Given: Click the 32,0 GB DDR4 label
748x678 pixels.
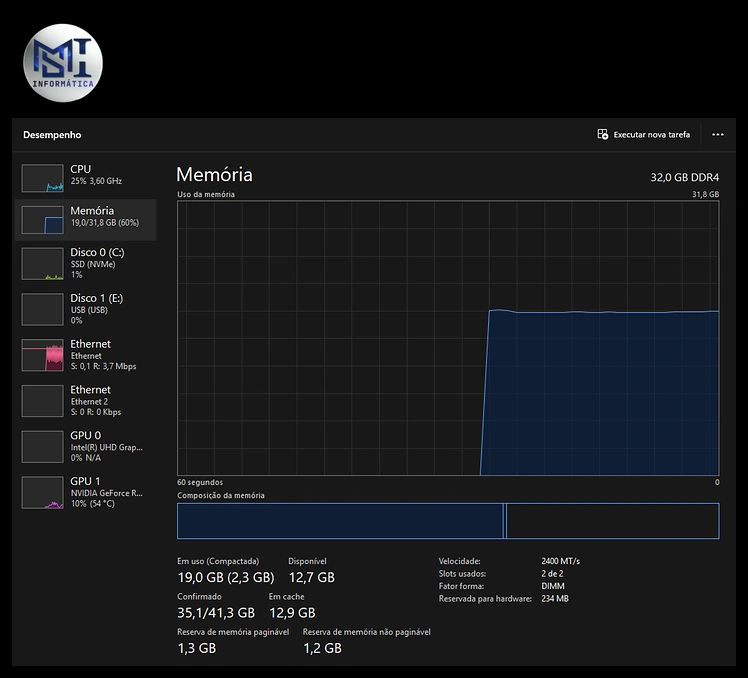Looking at the screenshot, I should coord(685,177).
